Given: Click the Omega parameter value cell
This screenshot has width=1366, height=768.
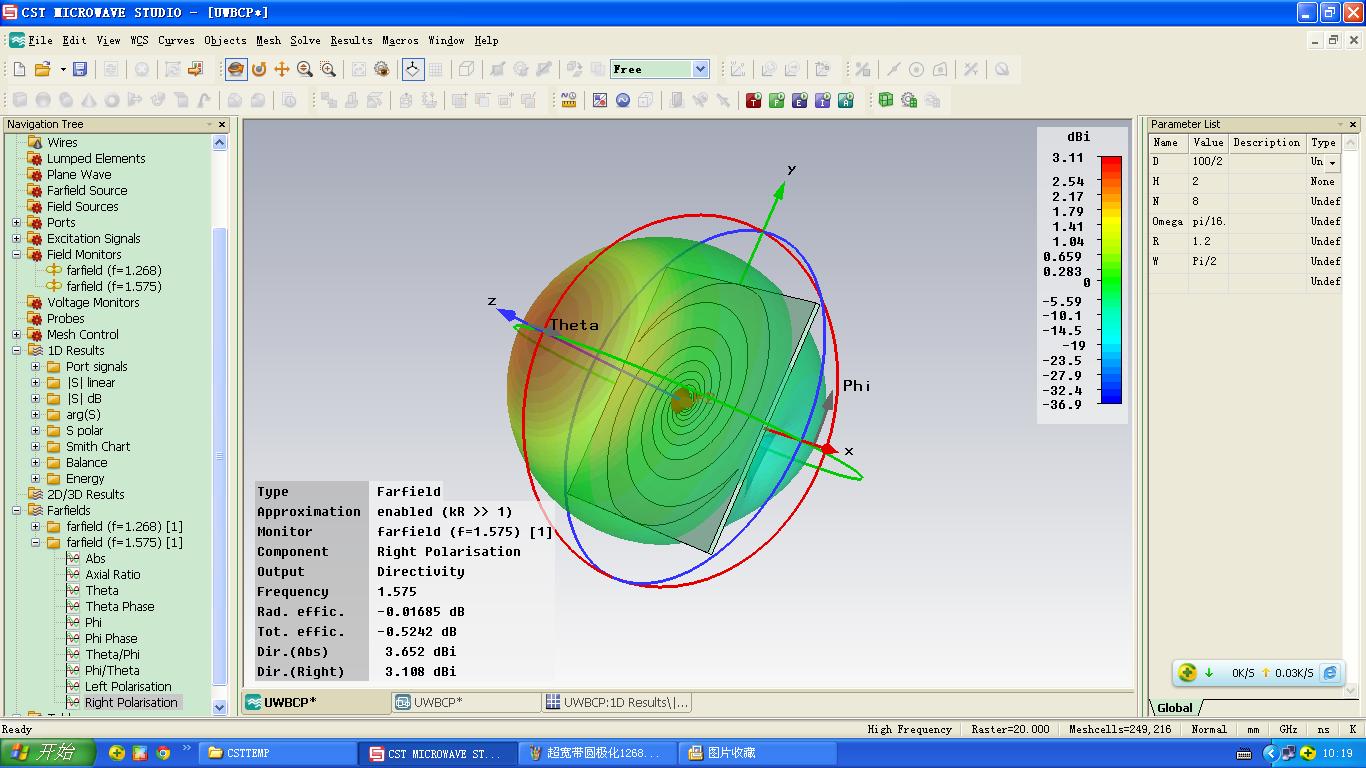Looking at the screenshot, I should coord(1208,221).
